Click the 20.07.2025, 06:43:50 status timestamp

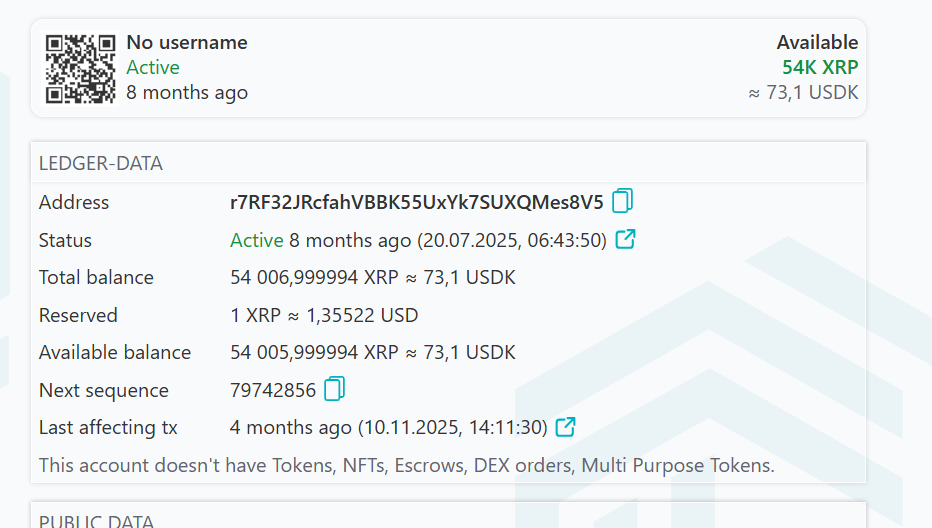(512, 240)
